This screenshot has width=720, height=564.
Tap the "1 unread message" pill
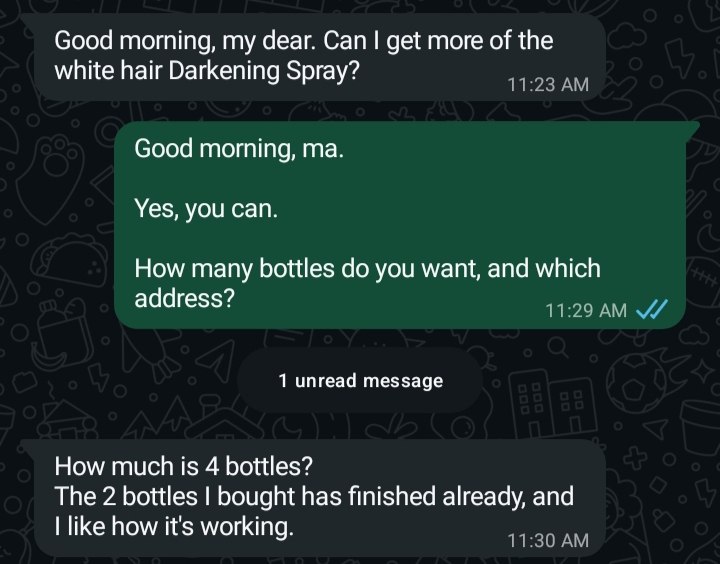[x=360, y=381]
